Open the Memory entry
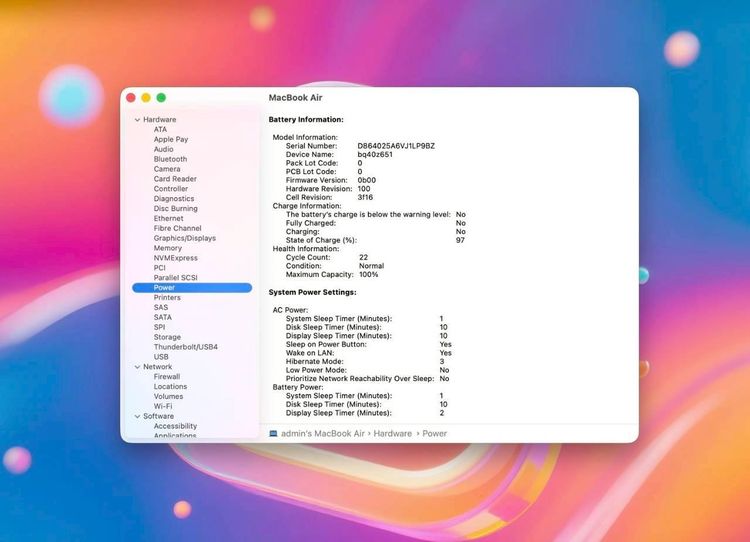This screenshot has height=542, width=750. tap(167, 248)
